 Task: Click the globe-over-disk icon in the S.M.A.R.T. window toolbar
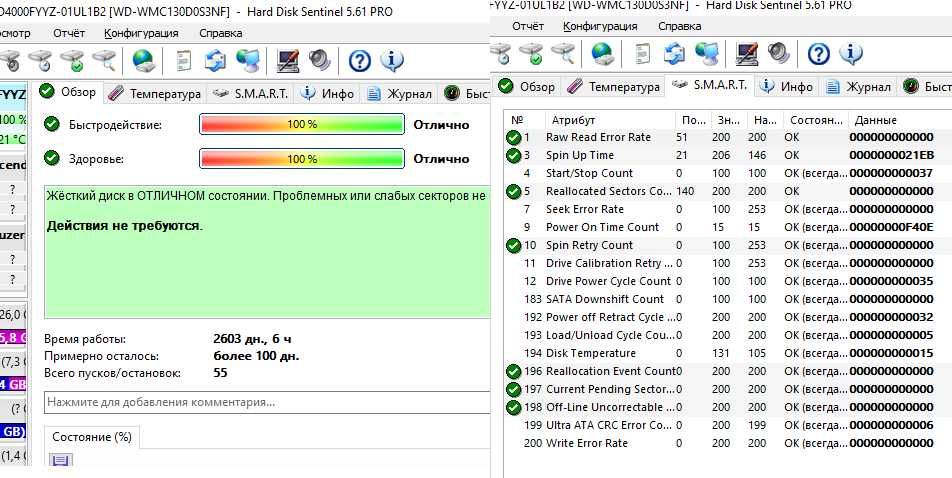pyautogui.click(x=602, y=53)
